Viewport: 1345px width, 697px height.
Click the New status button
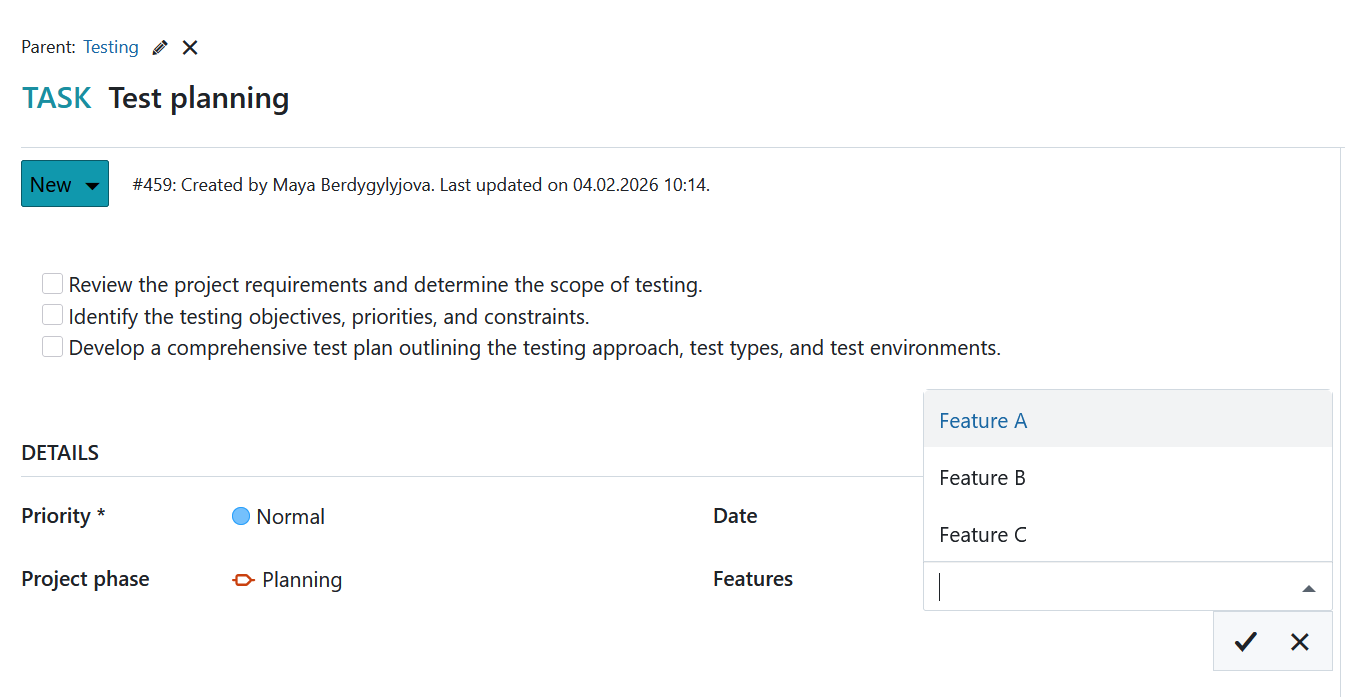click(x=50, y=183)
